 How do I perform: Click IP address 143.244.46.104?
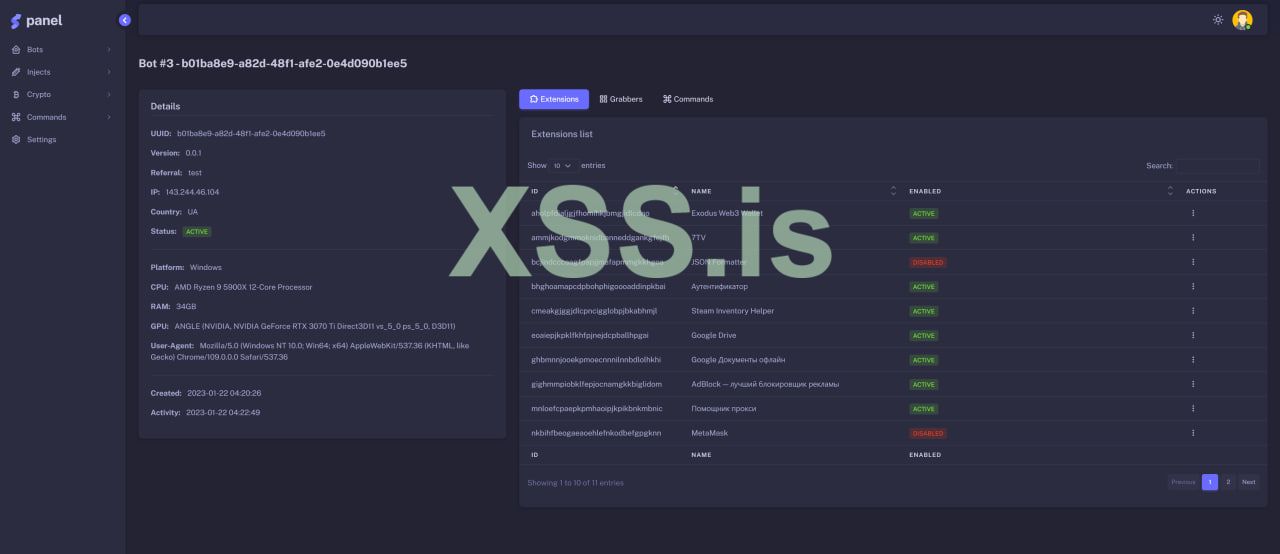coord(192,192)
